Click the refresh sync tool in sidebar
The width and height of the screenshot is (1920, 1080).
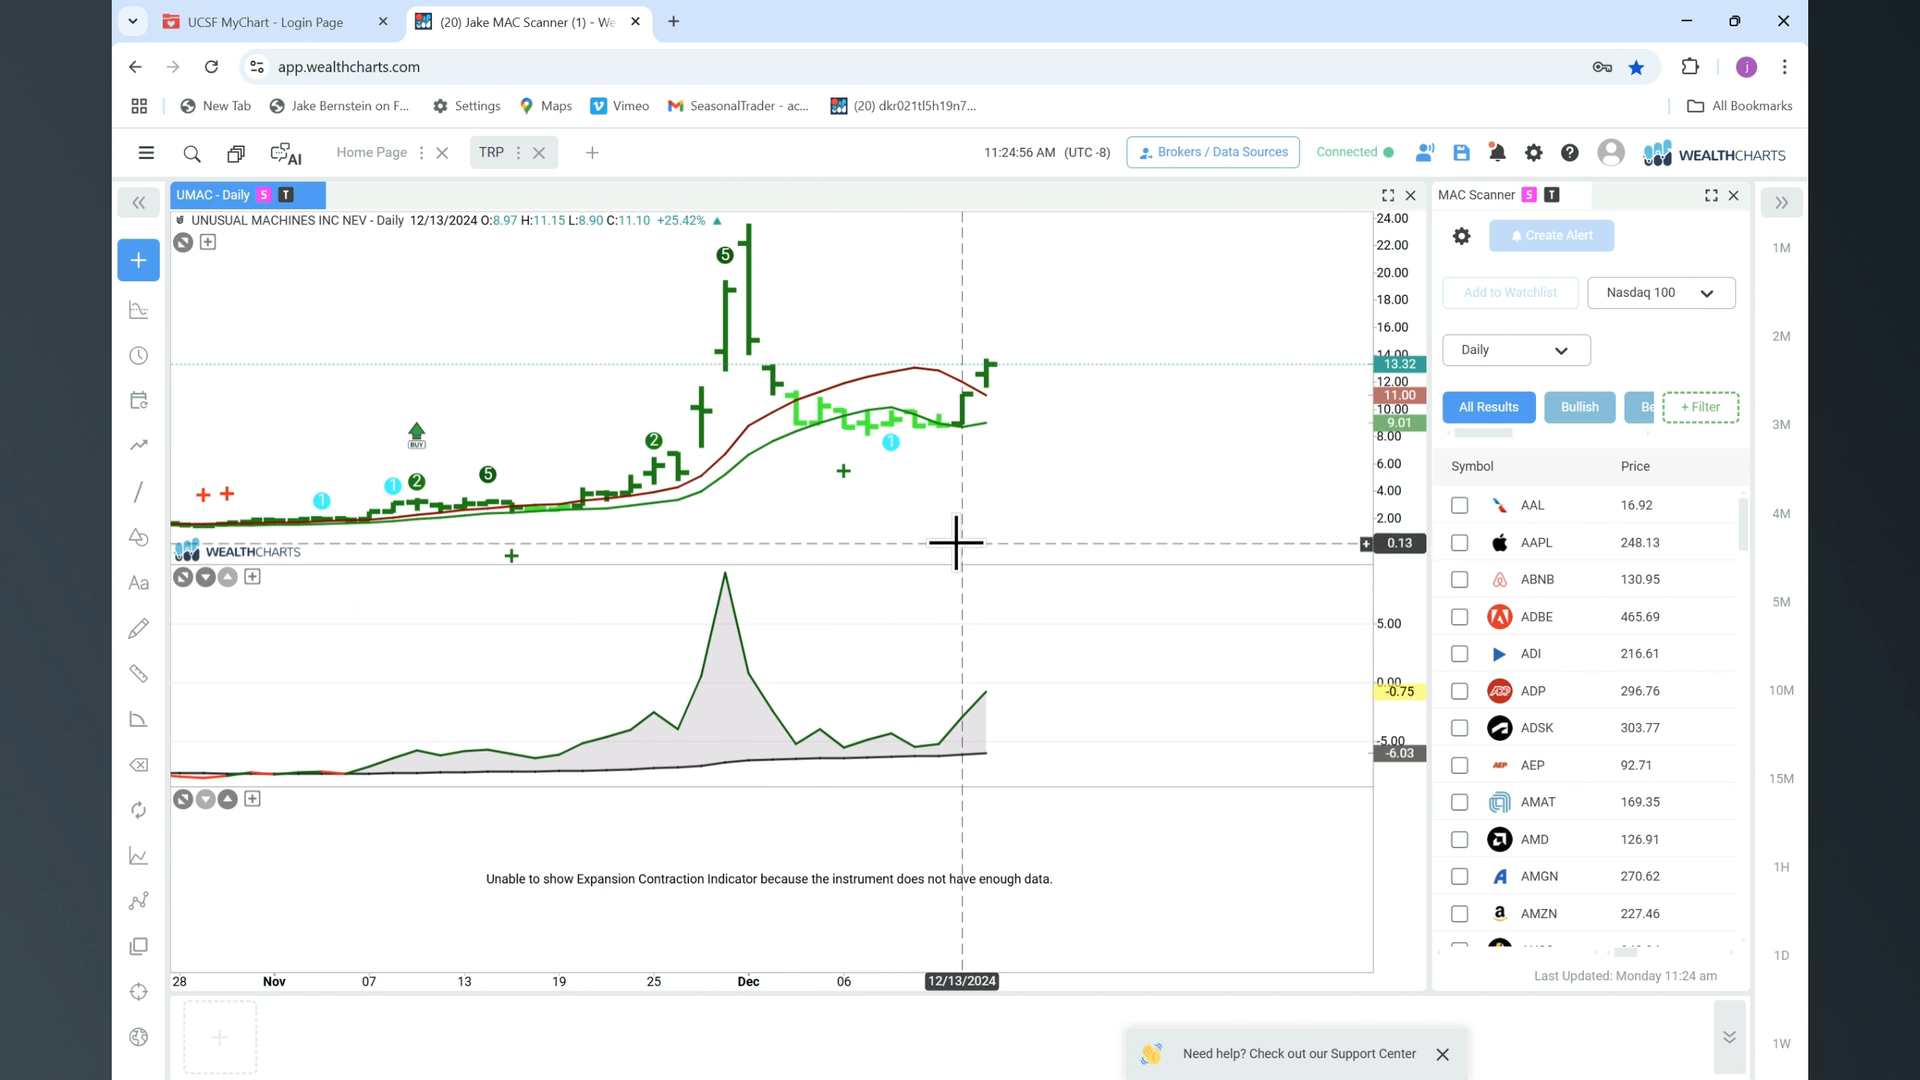pyautogui.click(x=139, y=810)
